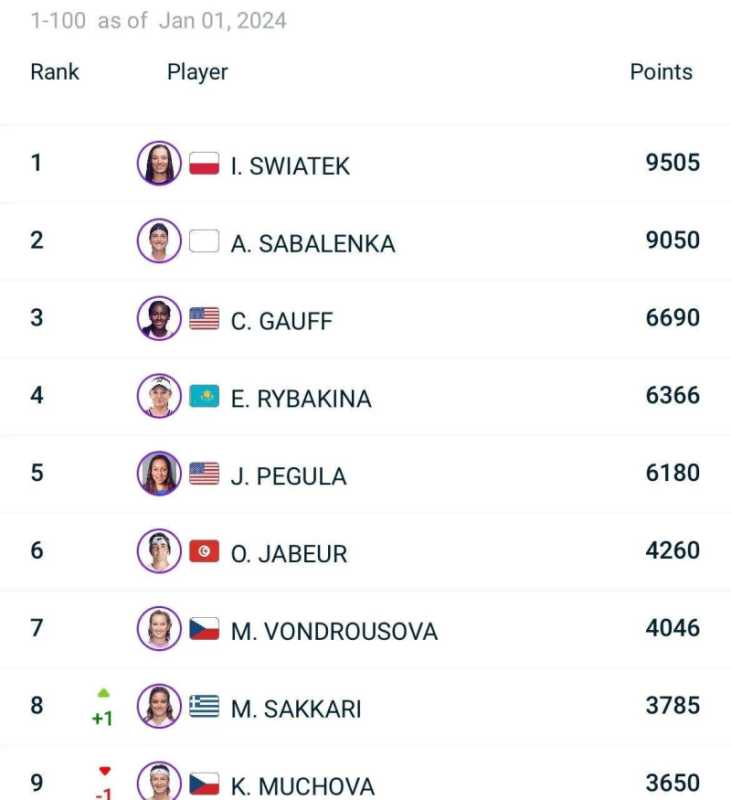
Task: Click the Poland flag icon
Action: [204, 164]
